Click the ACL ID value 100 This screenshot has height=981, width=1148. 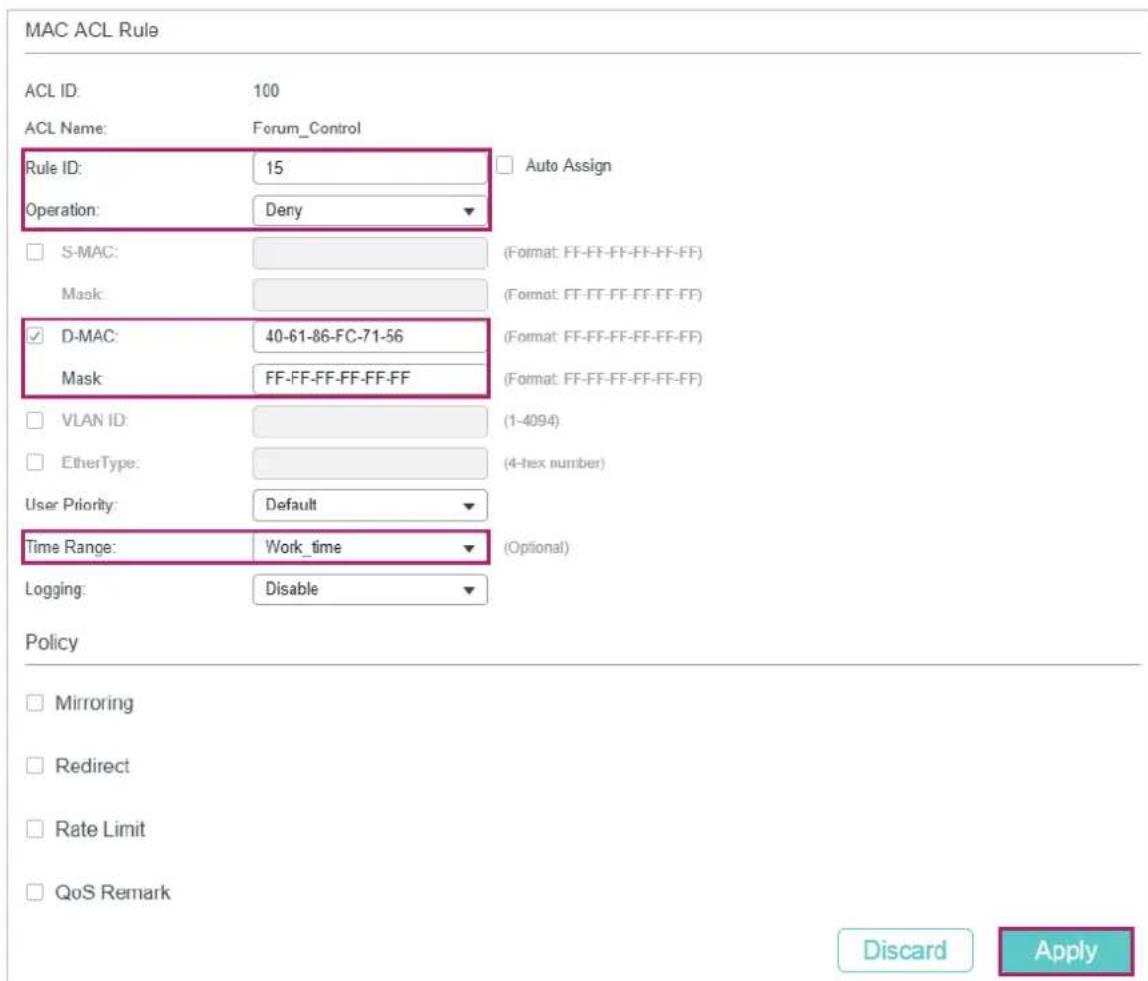coord(266,91)
